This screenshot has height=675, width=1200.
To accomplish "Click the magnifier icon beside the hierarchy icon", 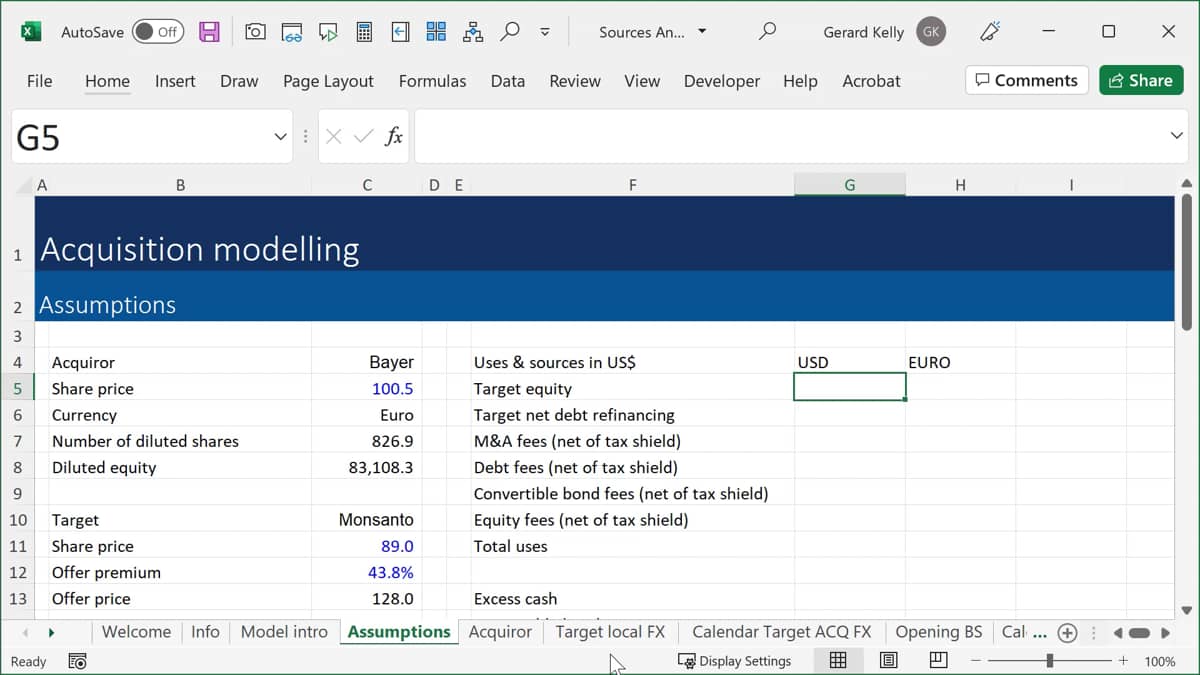I will click(510, 31).
